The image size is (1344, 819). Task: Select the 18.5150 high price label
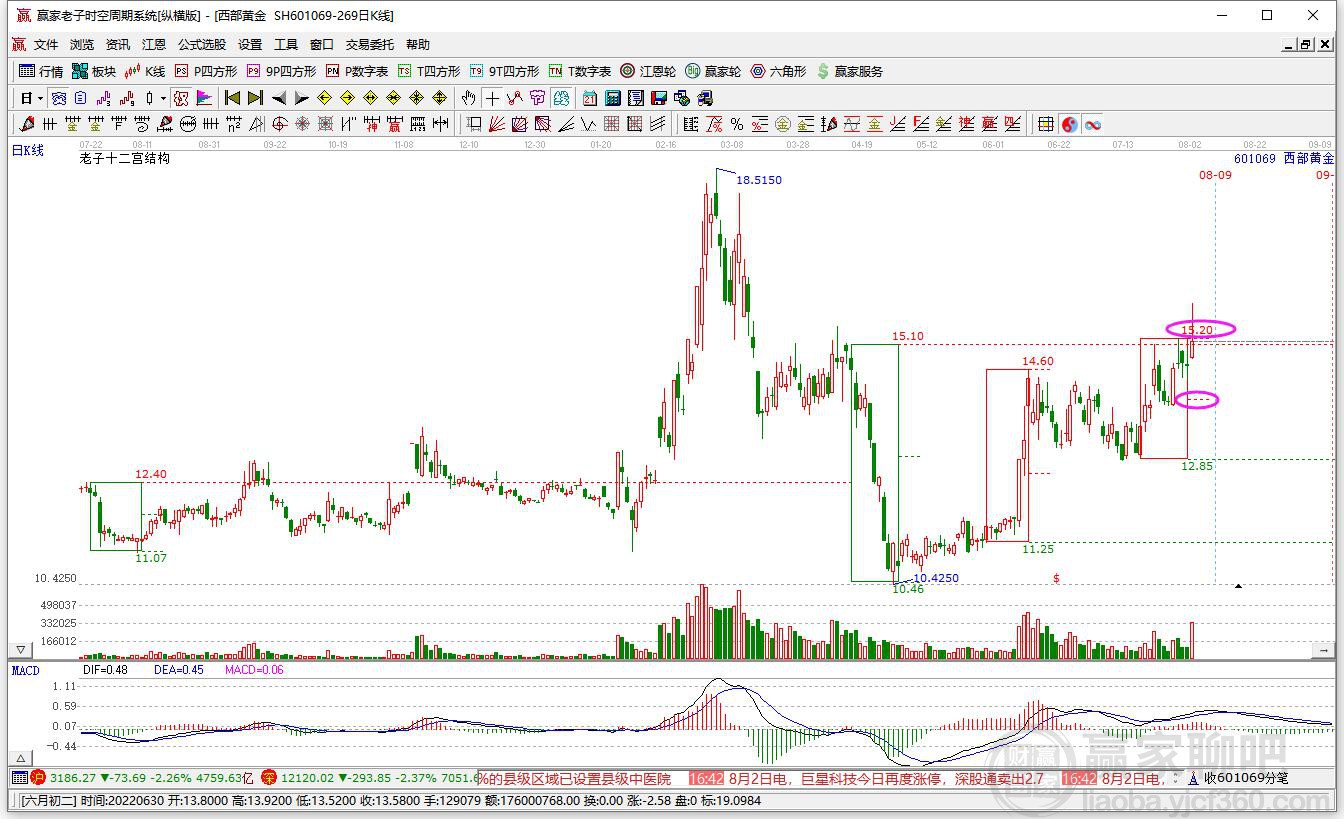tap(759, 180)
